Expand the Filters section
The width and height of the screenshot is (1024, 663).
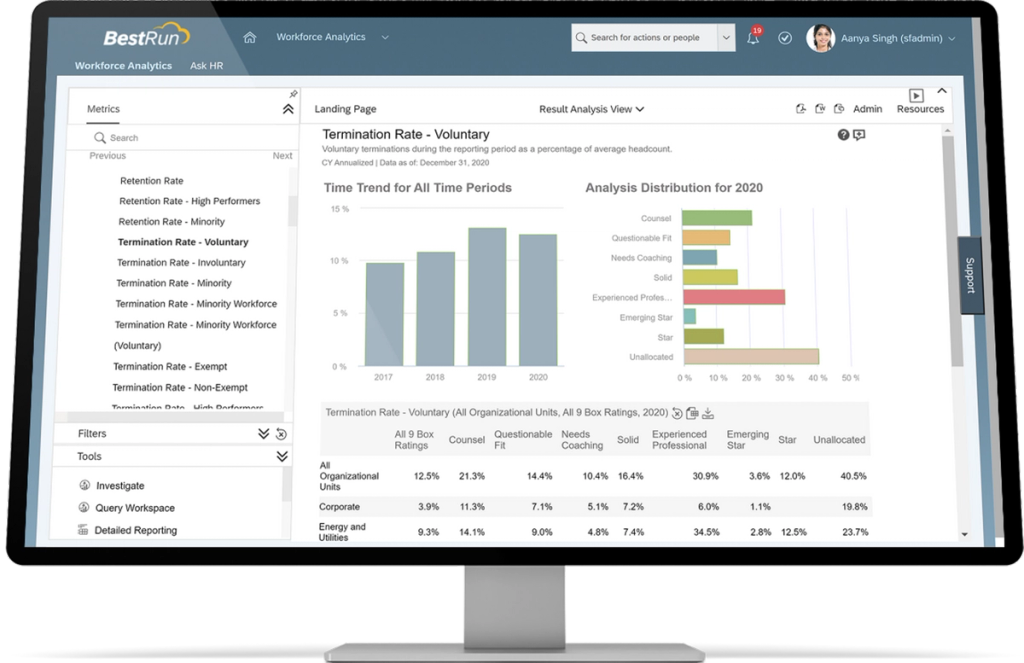pos(263,433)
